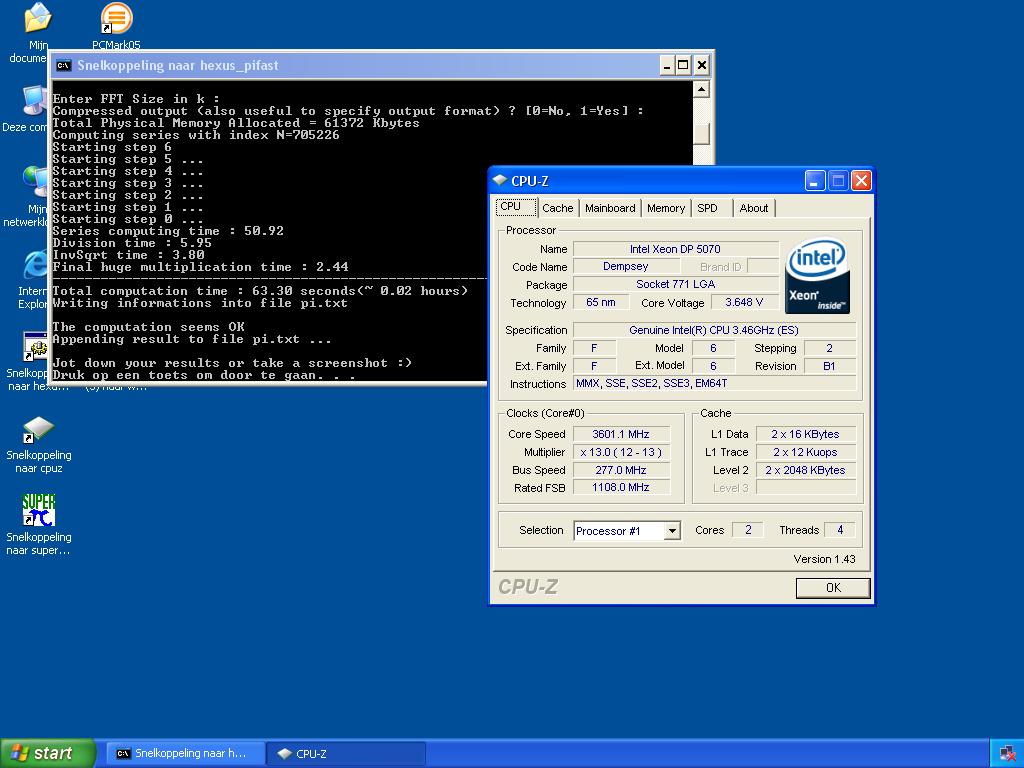Maximize the hexus_pifast console window
The height and width of the screenshot is (768, 1024).
click(683, 65)
